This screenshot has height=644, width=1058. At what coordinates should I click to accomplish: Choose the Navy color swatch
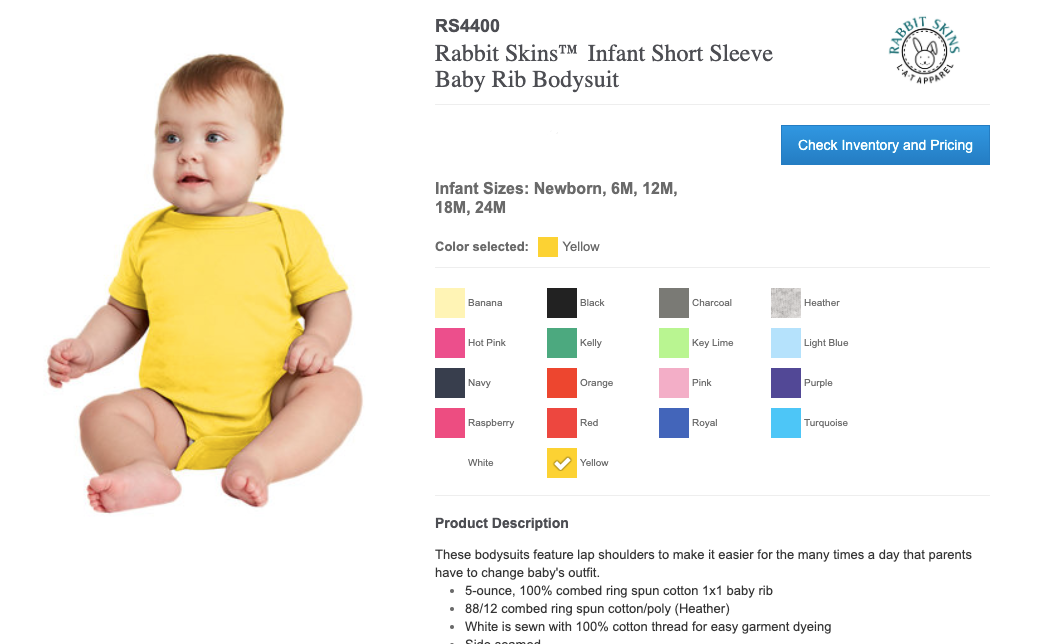click(450, 383)
